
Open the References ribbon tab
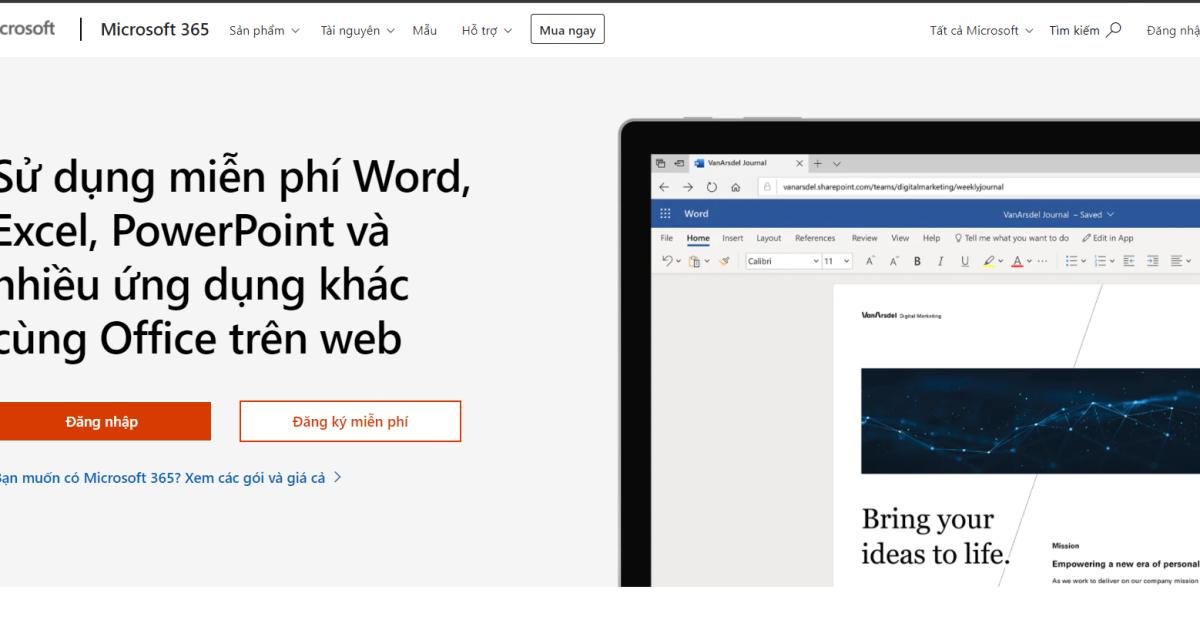[815, 238]
